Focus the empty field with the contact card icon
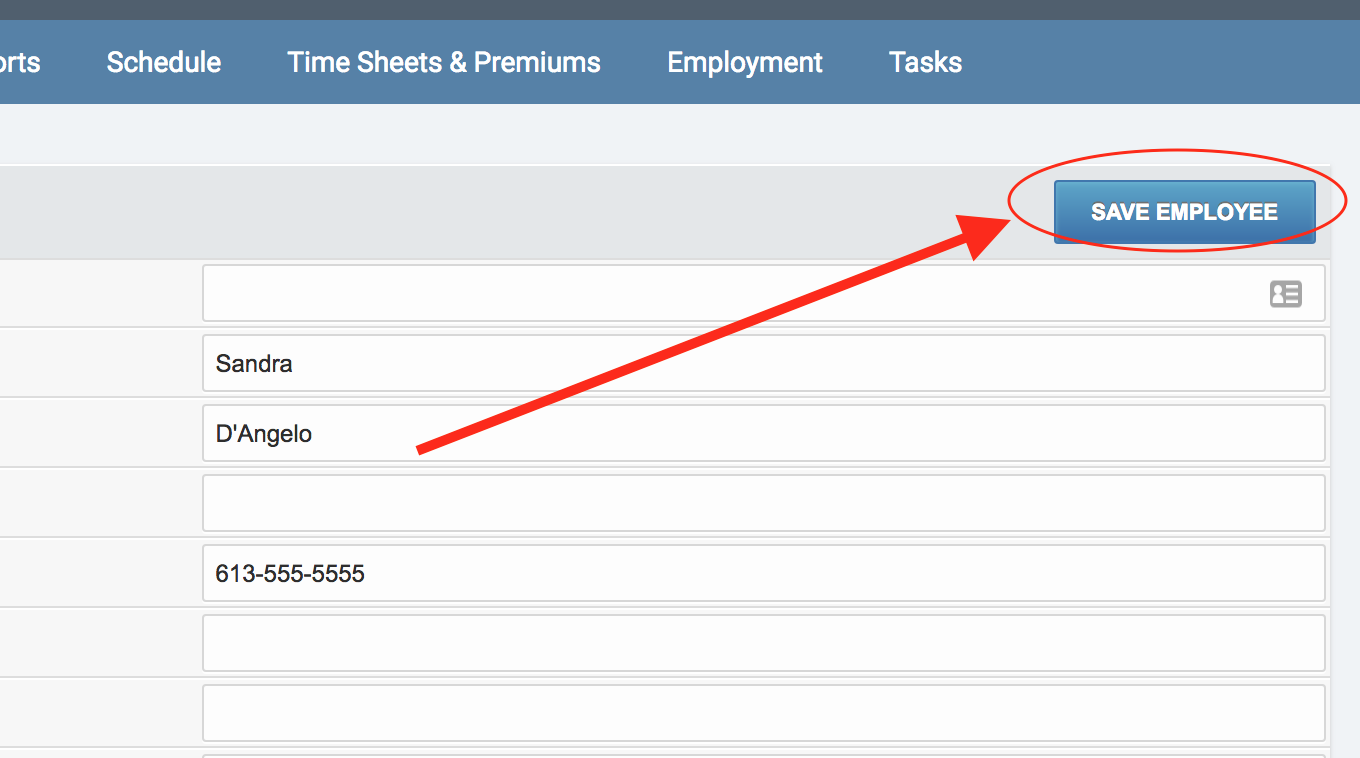The width and height of the screenshot is (1360, 758). pyautogui.click(x=730, y=294)
